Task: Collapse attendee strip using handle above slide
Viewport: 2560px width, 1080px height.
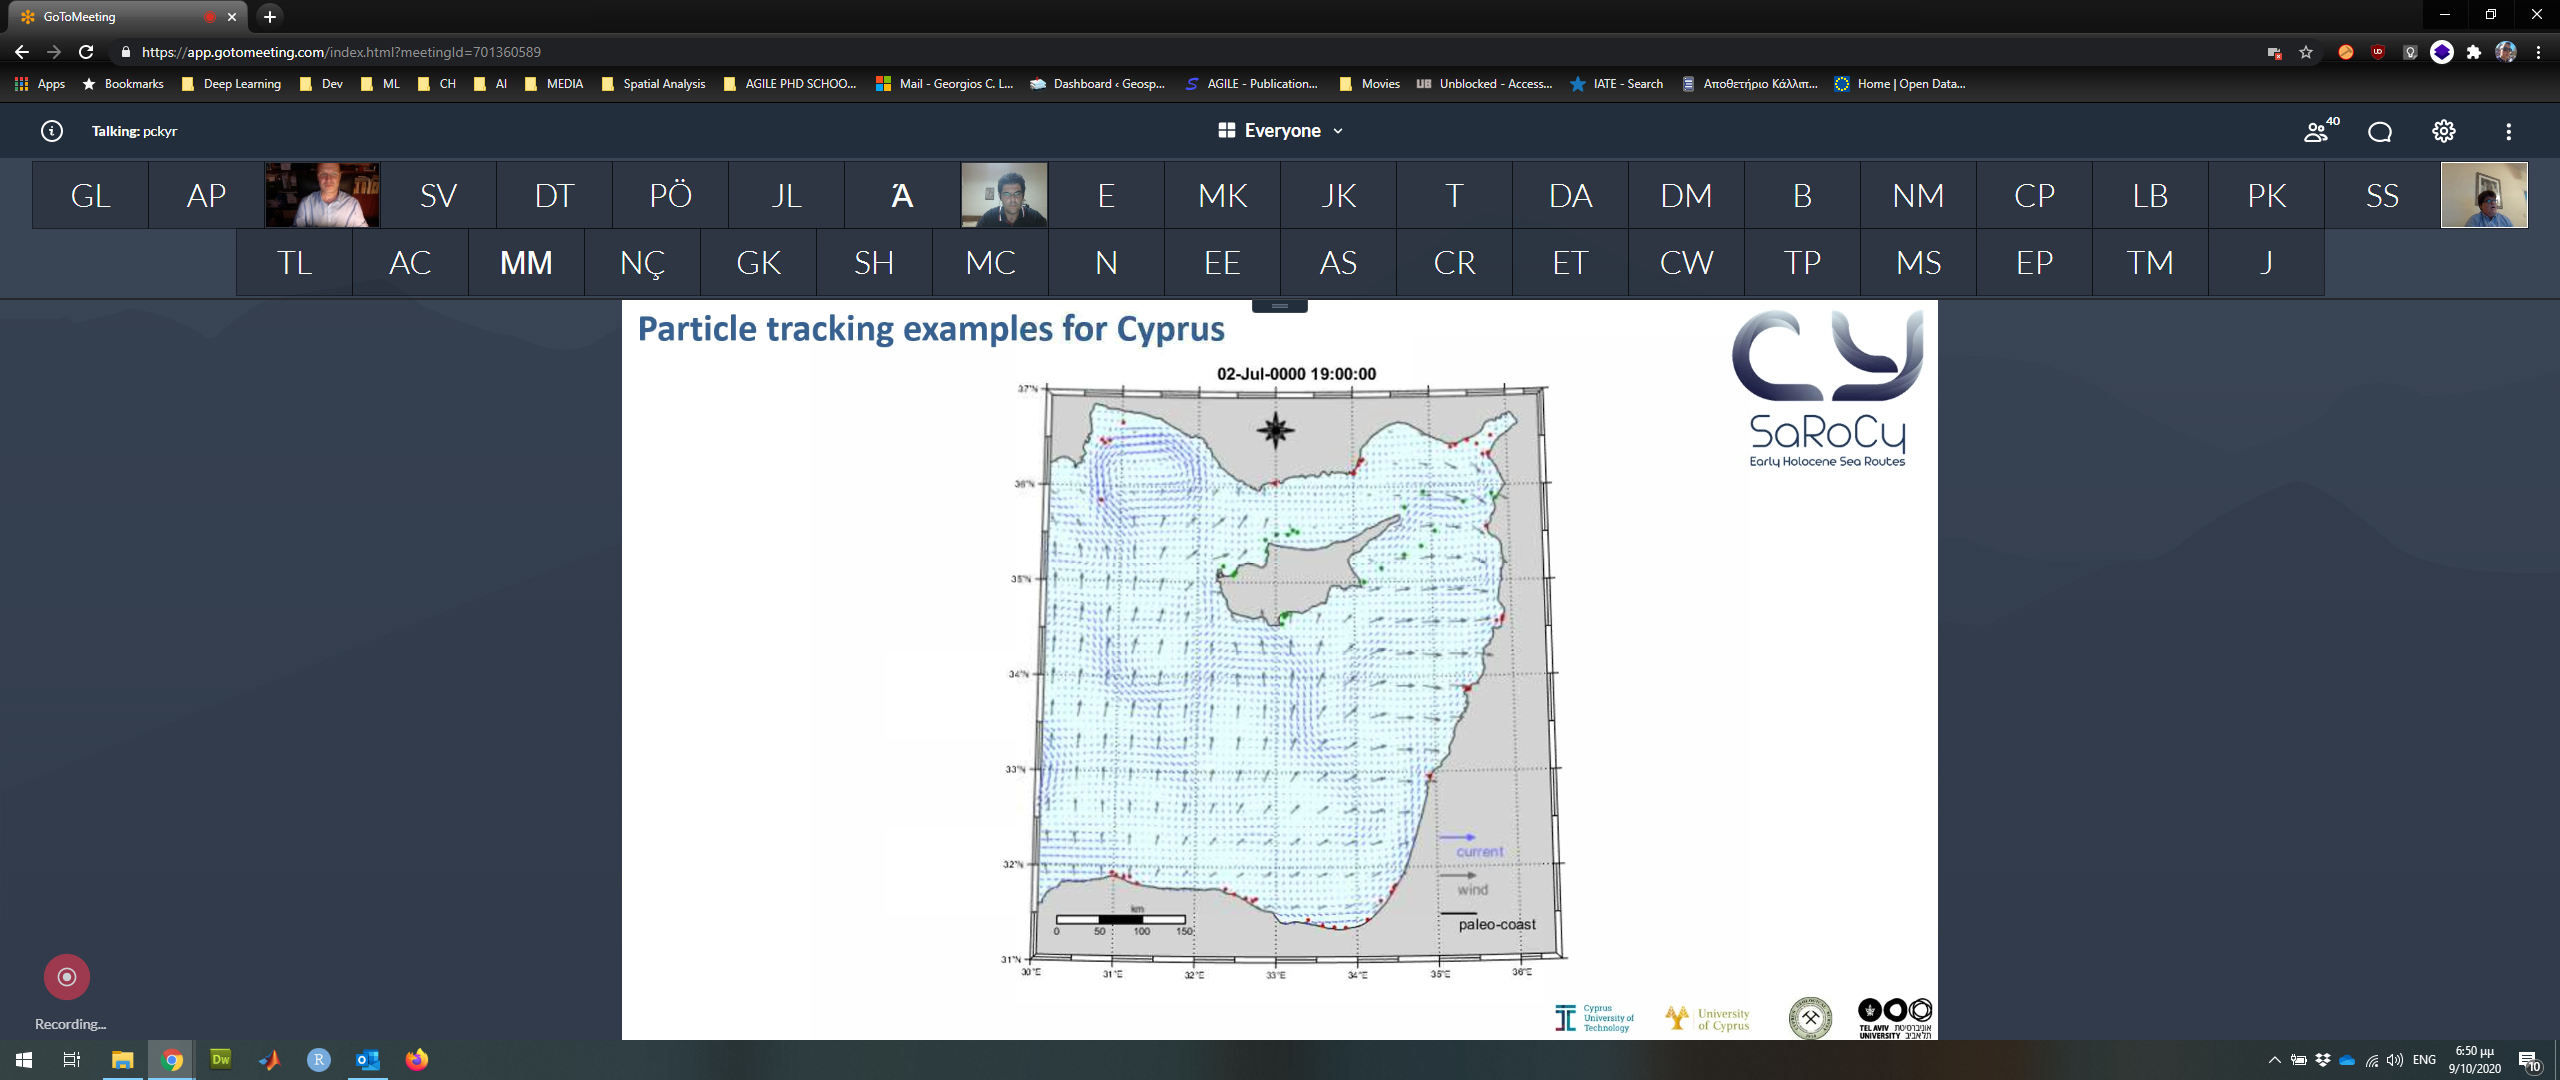Action: 1279,306
